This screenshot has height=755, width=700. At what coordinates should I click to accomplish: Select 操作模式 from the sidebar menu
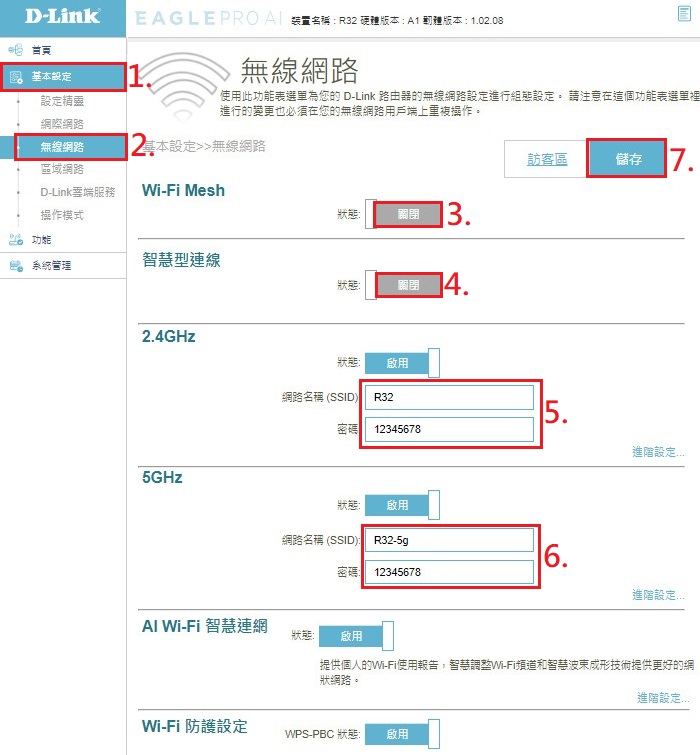point(62,215)
